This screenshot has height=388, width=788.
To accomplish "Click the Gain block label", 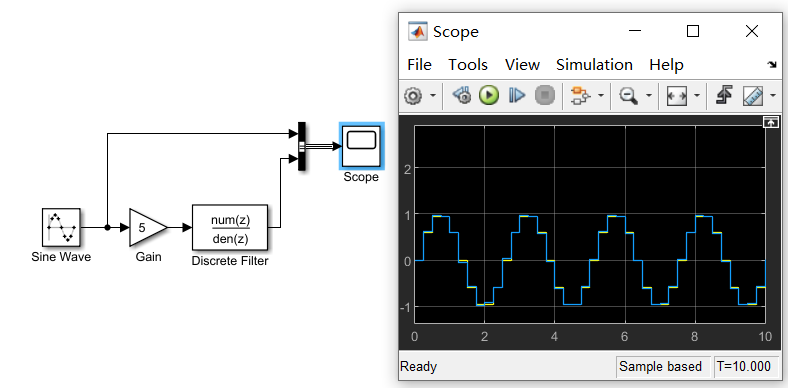I will coord(149,257).
